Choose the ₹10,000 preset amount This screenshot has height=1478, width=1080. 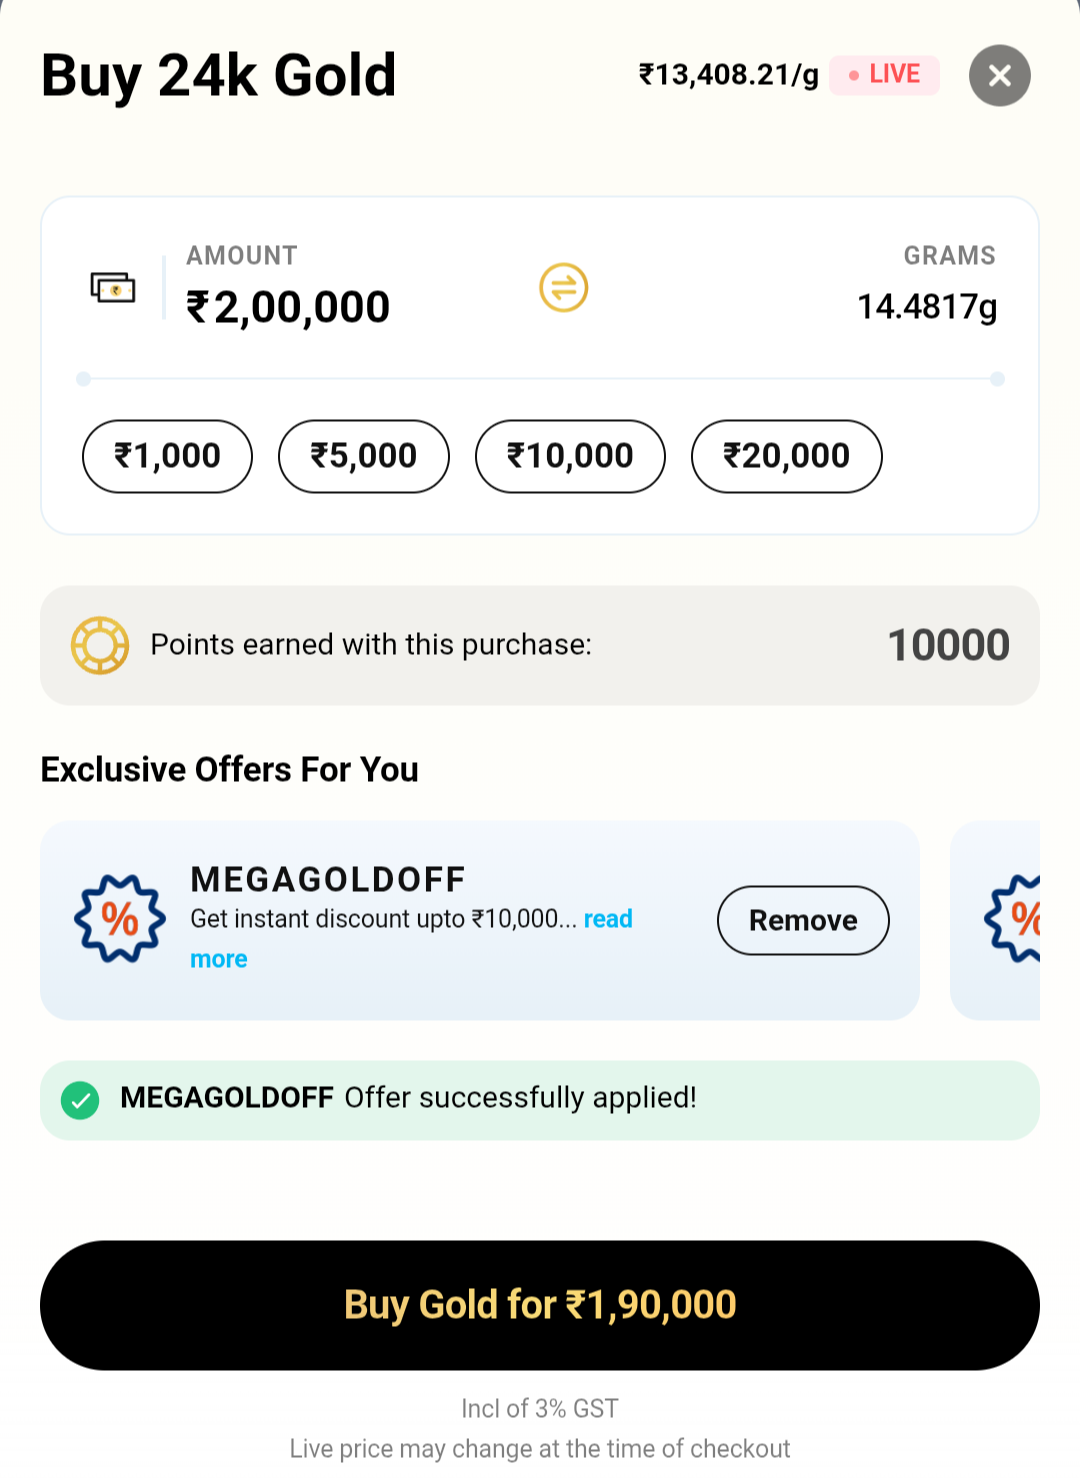tap(570, 456)
